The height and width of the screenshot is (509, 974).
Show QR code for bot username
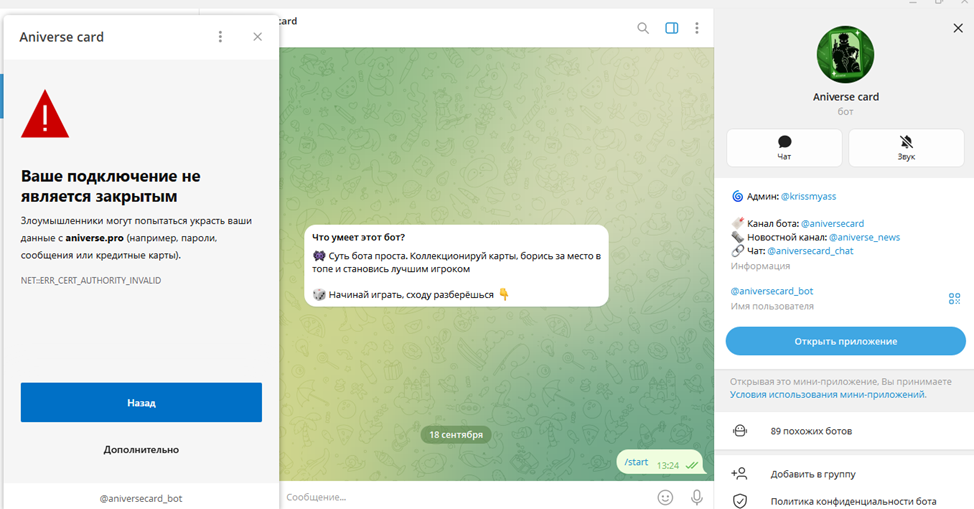pyautogui.click(x=954, y=299)
